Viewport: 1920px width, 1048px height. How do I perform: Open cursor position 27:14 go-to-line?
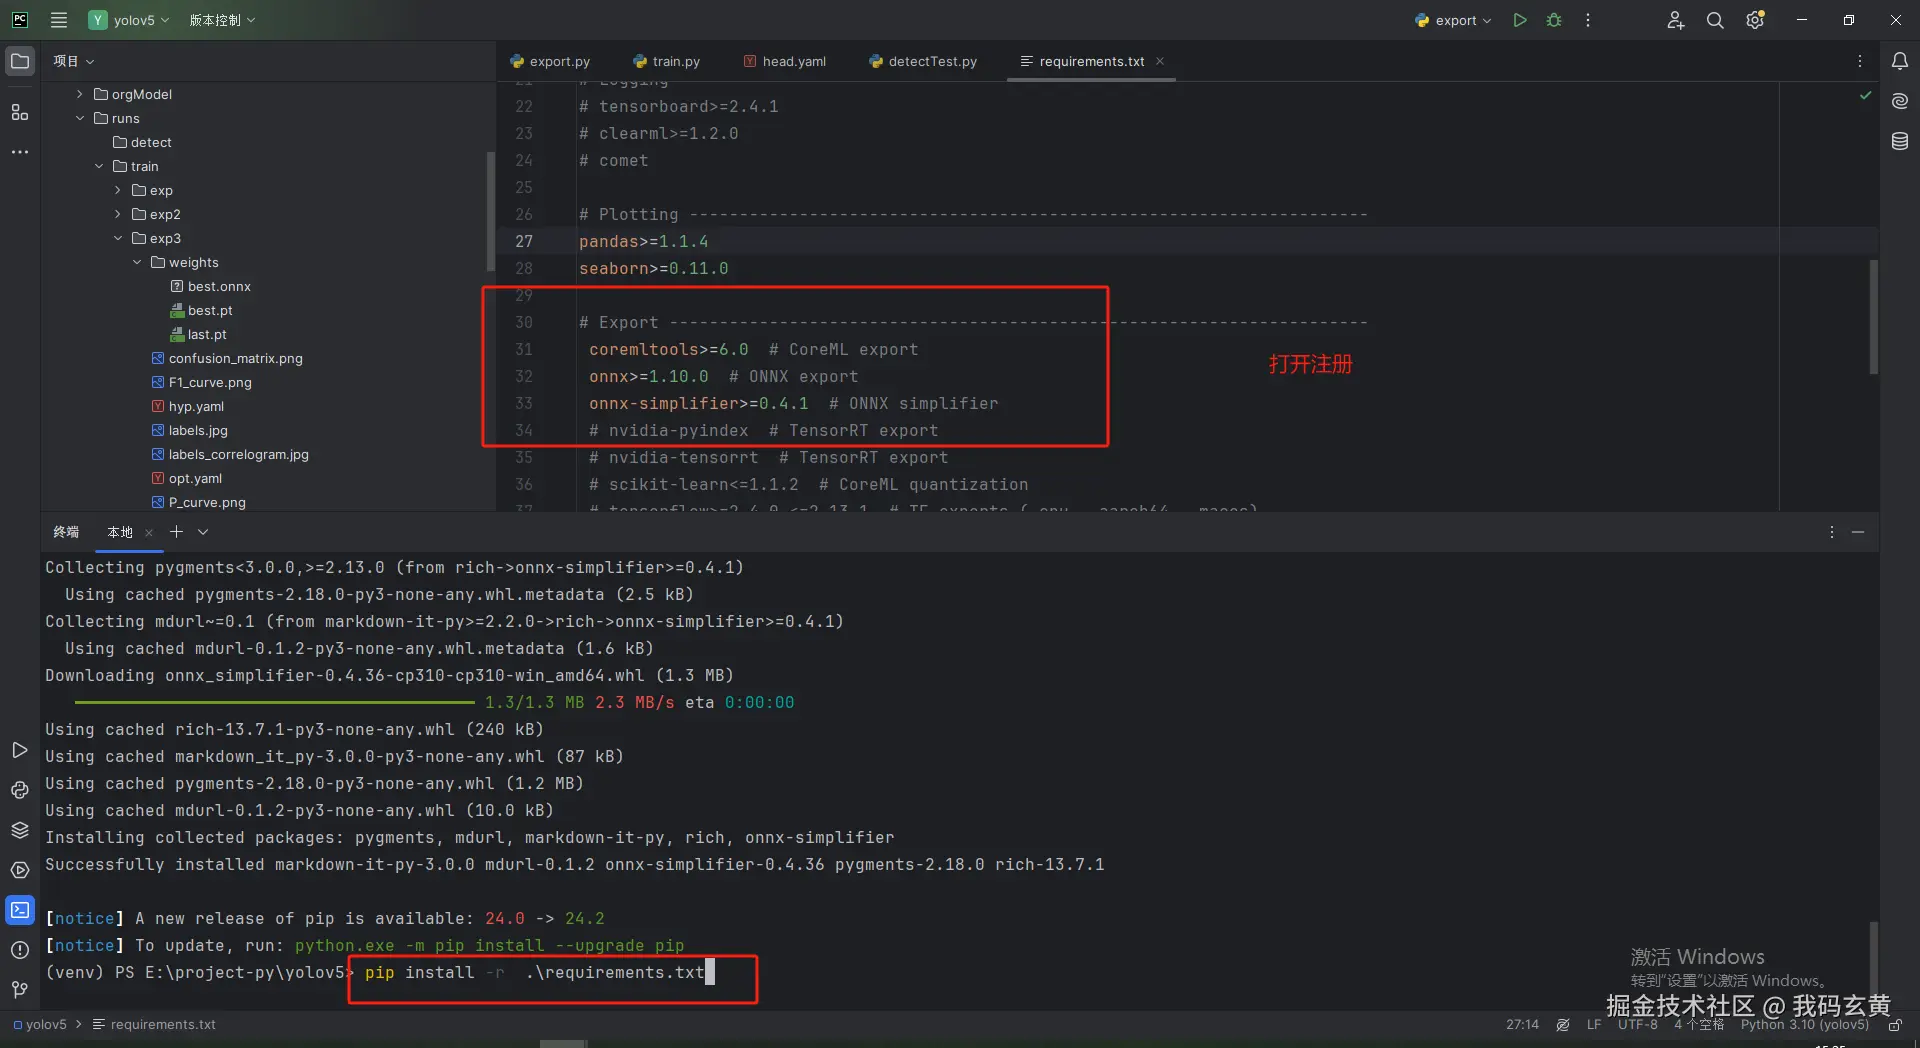[1523, 1025]
